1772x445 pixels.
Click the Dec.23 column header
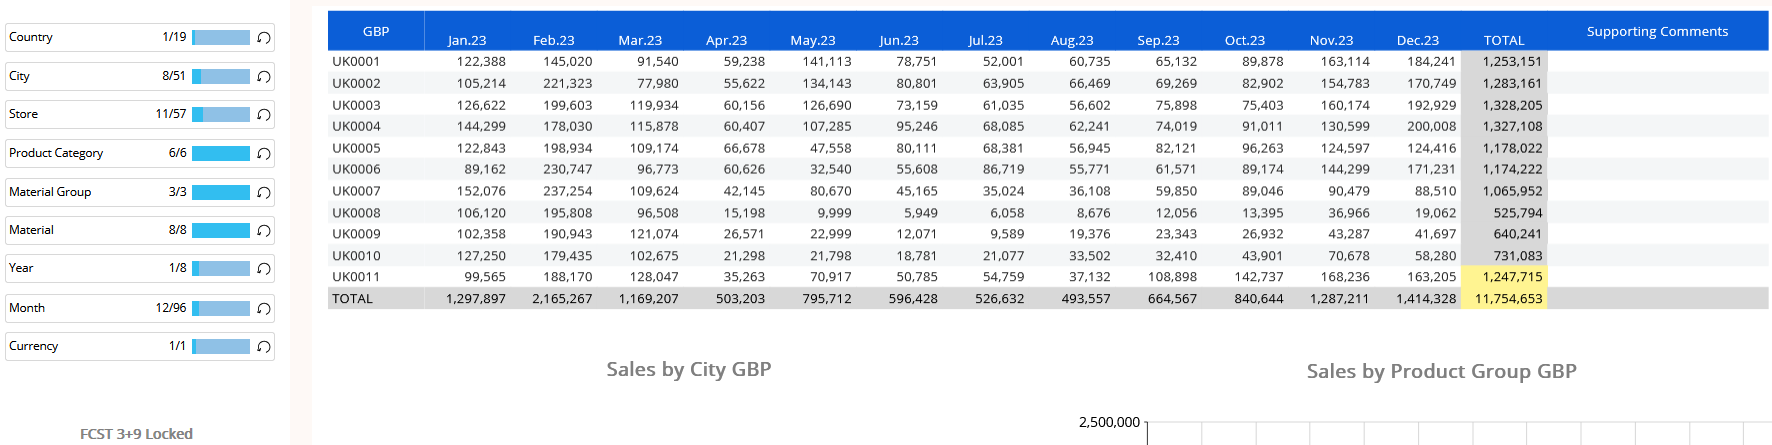1418,40
